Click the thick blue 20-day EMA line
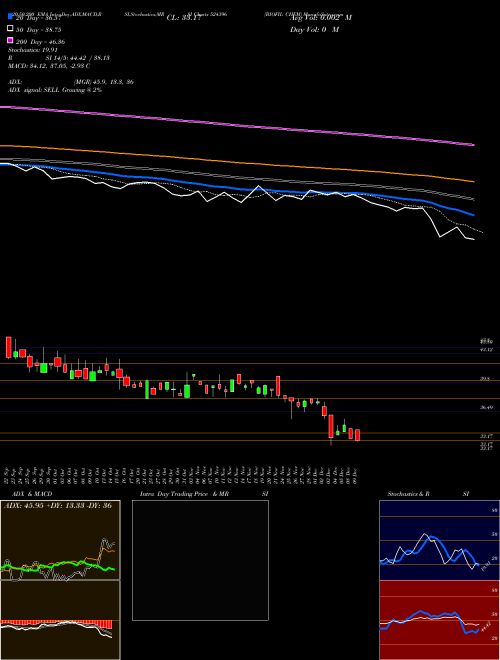The height and width of the screenshot is (660, 500). (x=237, y=189)
